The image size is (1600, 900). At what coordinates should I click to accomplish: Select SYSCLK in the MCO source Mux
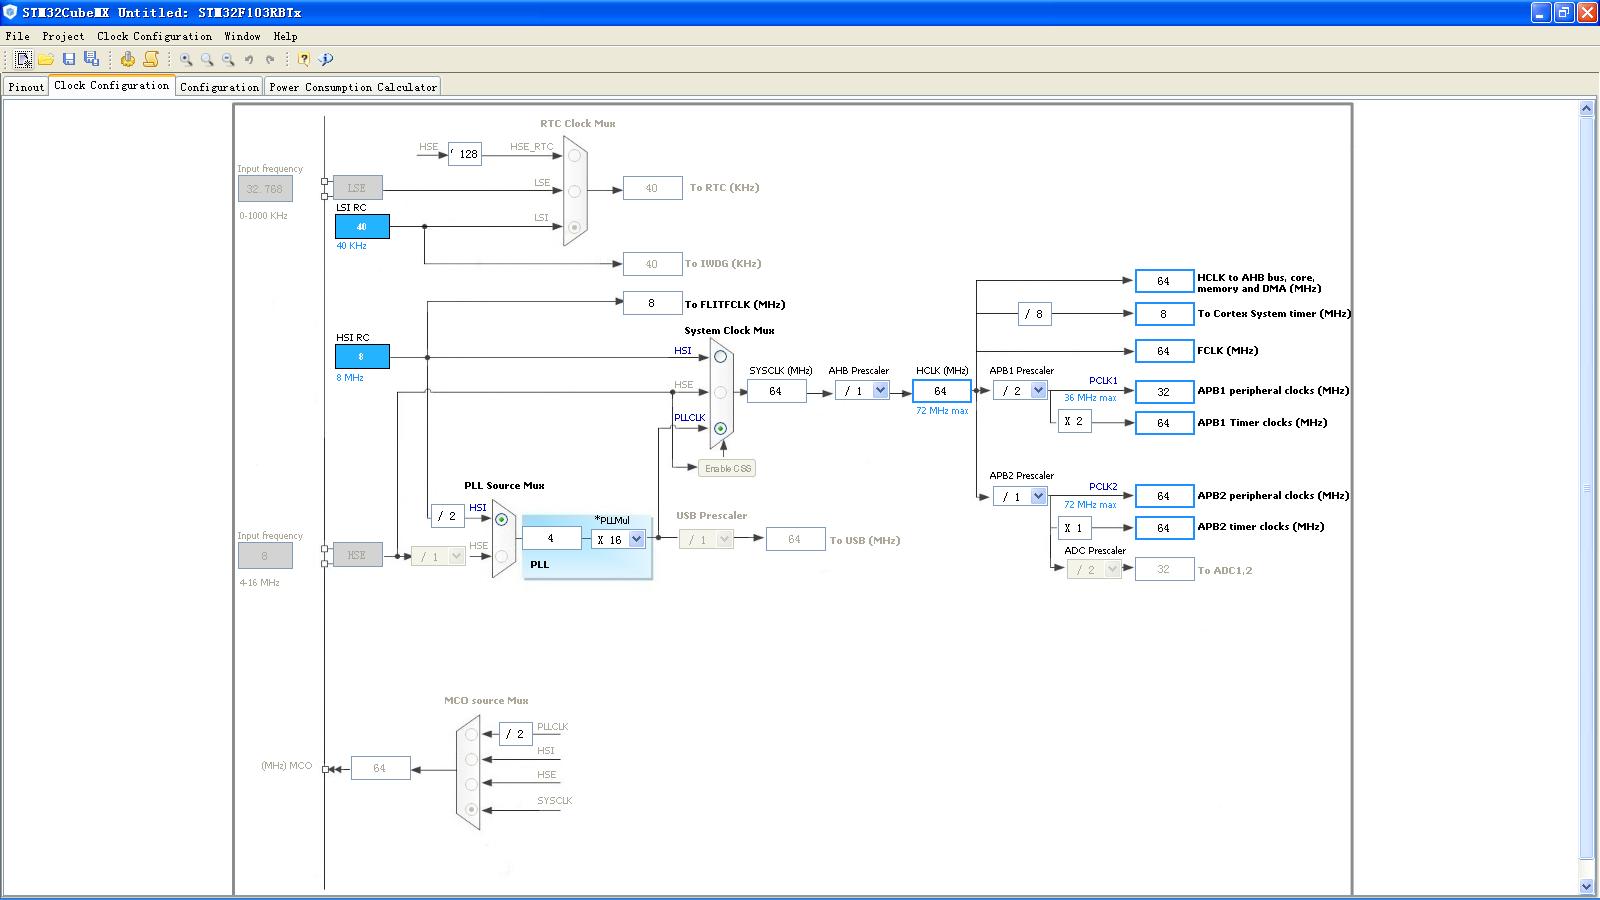point(472,809)
